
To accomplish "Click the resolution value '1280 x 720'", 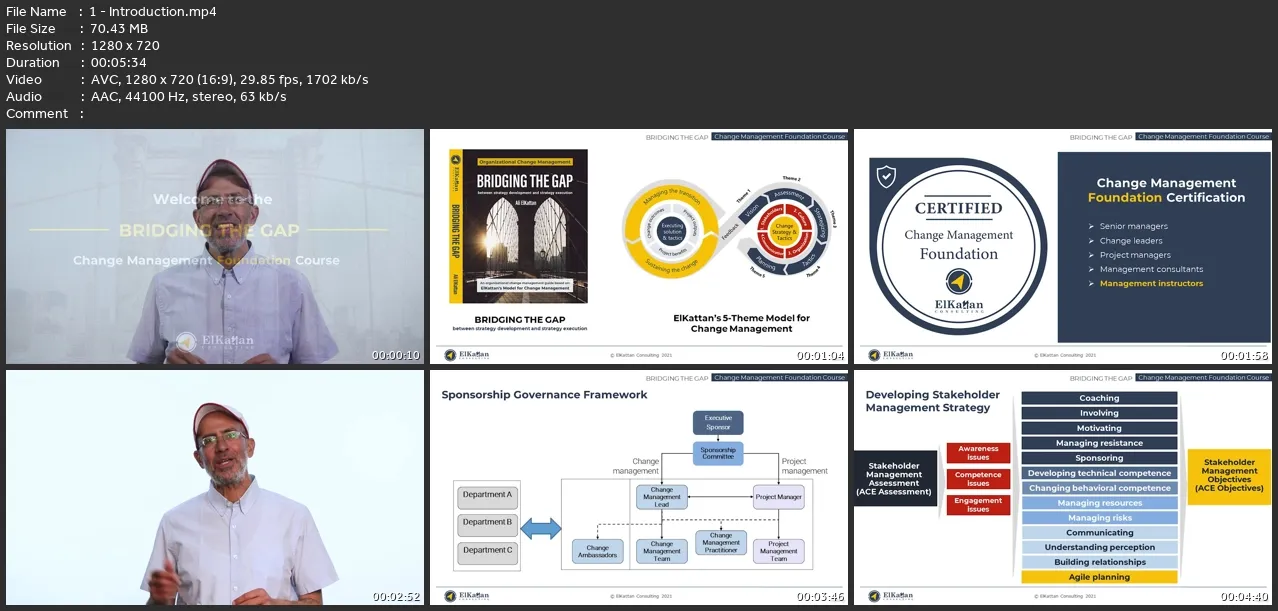I will (x=124, y=46).
